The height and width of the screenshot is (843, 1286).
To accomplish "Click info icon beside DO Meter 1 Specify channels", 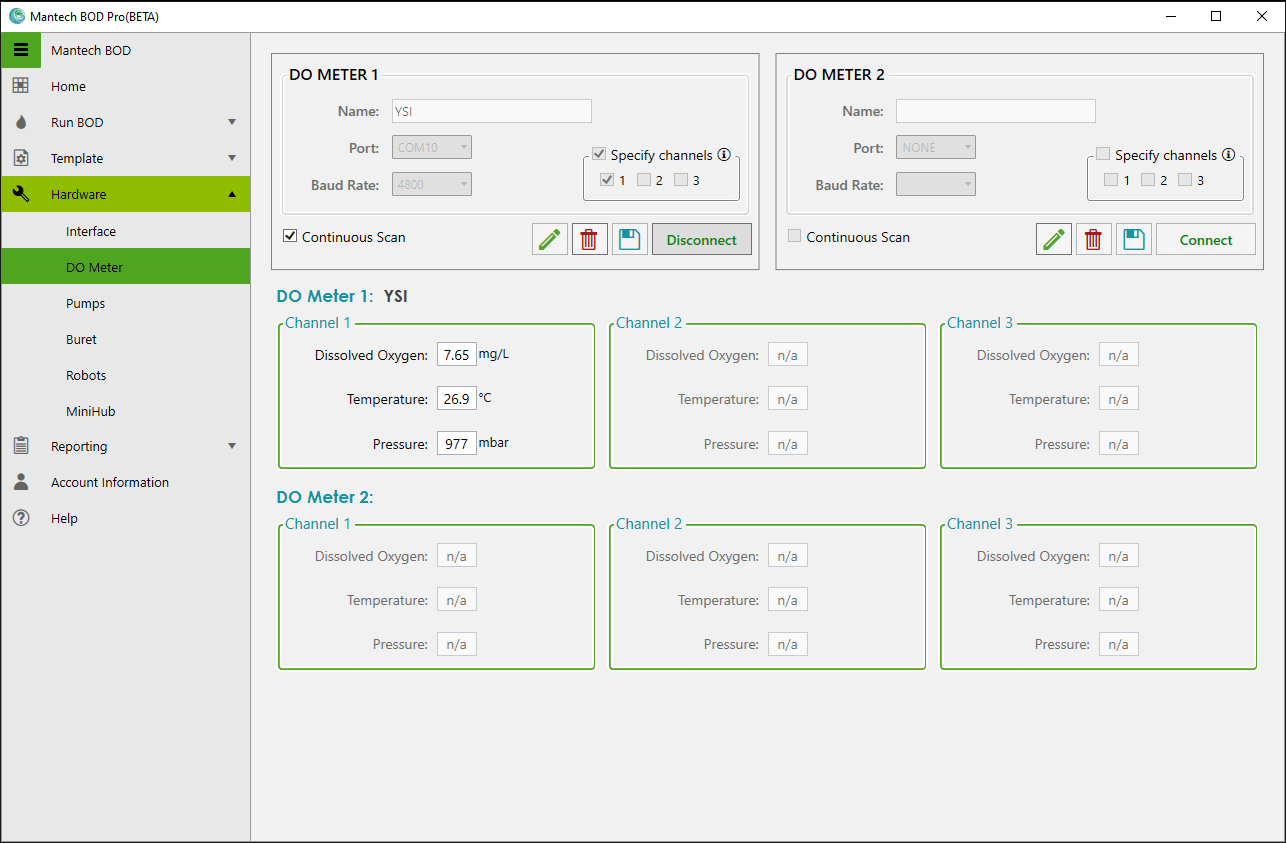I will point(724,155).
